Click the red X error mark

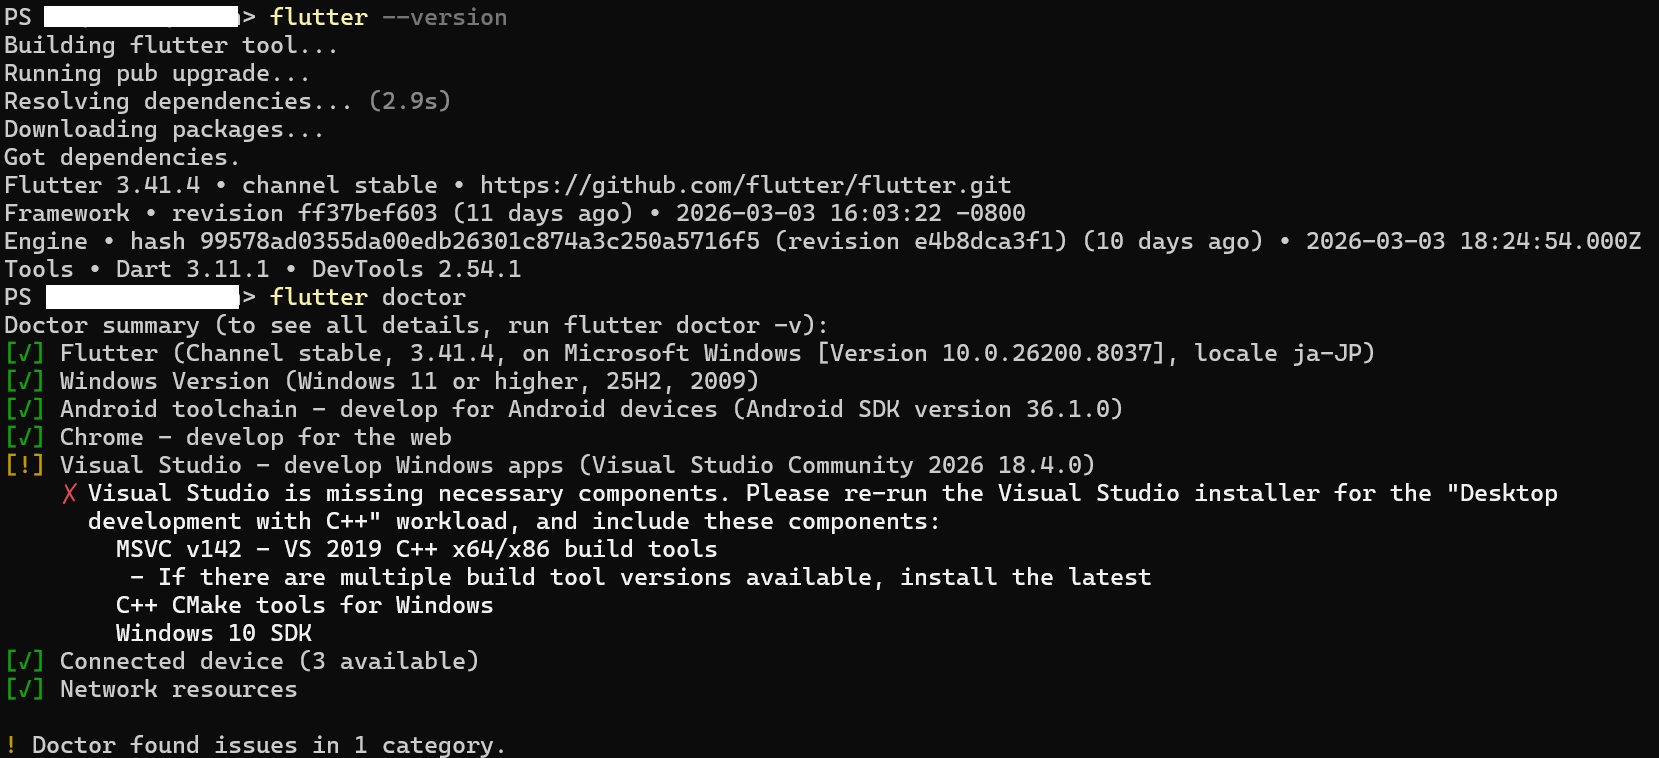tap(69, 494)
